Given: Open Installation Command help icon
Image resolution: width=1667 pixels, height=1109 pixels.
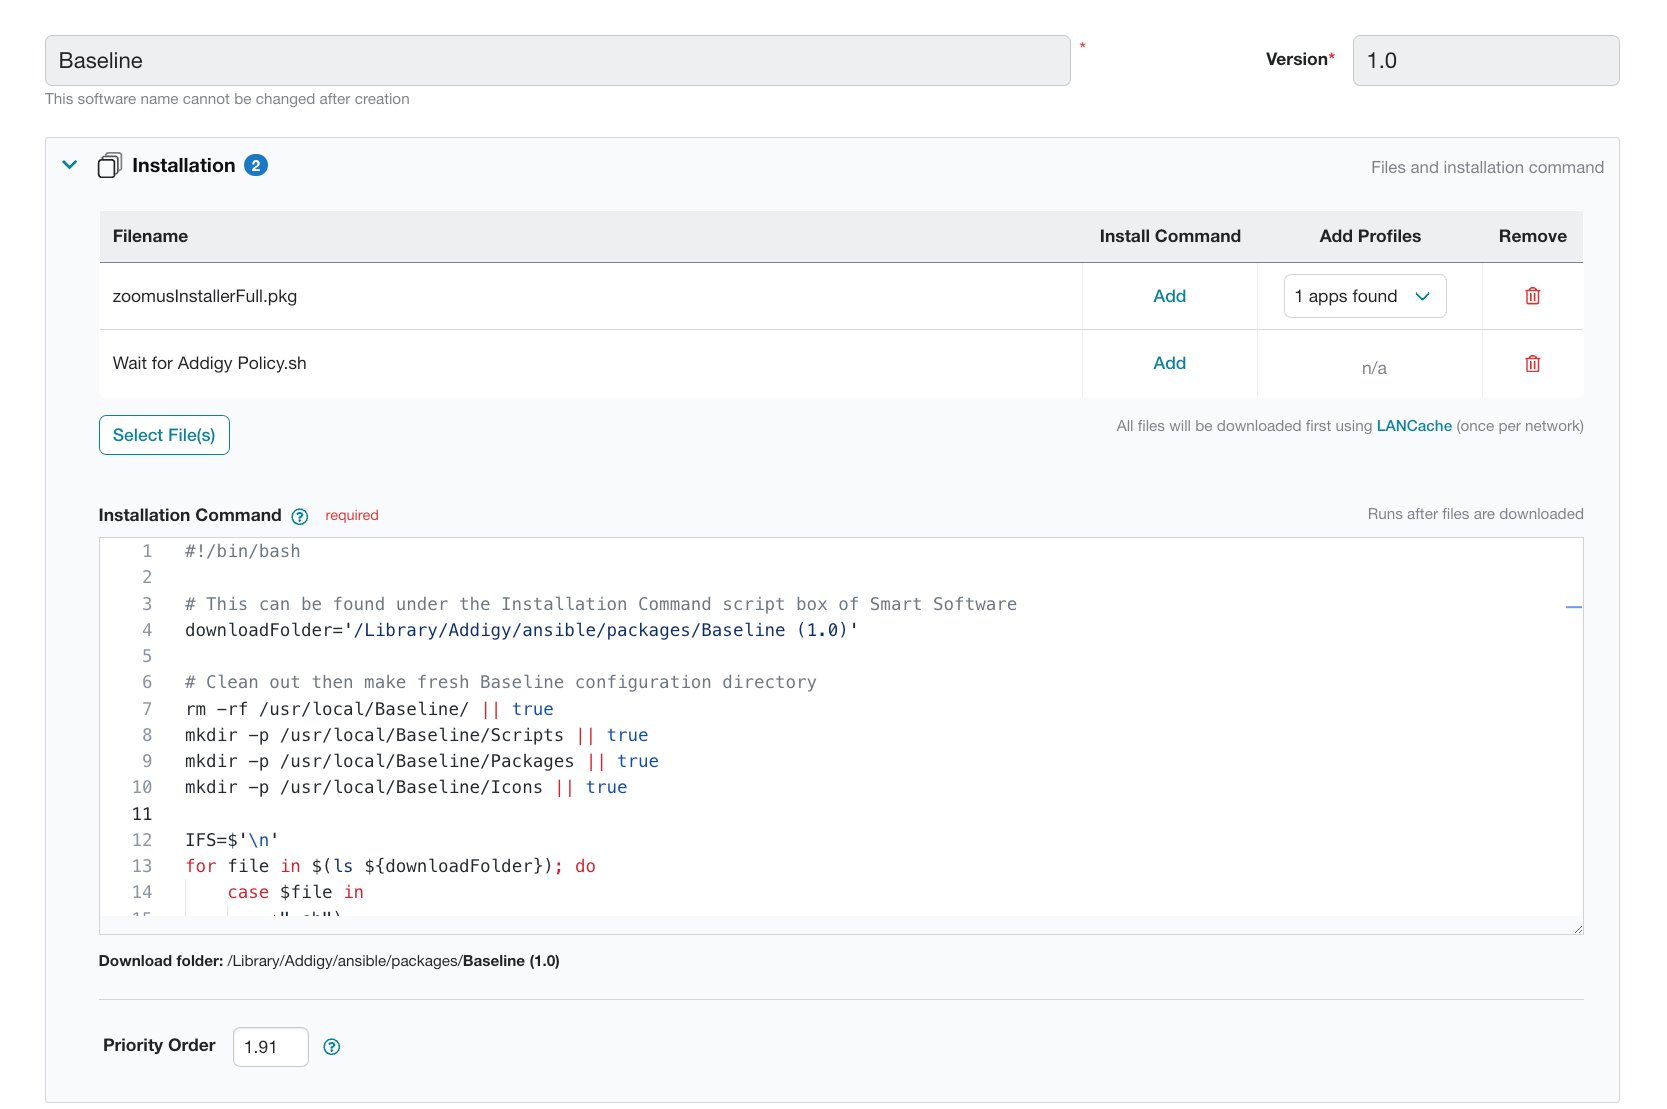Looking at the screenshot, I should [x=300, y=516].
